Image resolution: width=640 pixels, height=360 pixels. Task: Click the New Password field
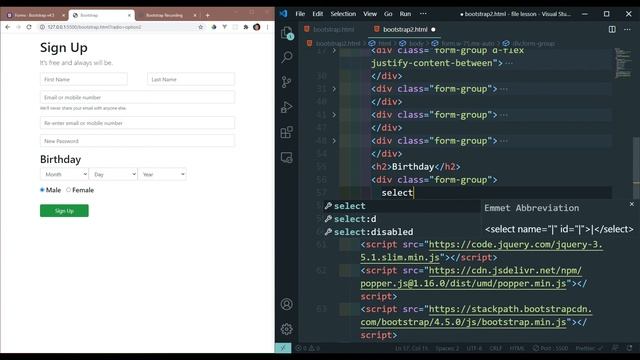pos(137,141)
